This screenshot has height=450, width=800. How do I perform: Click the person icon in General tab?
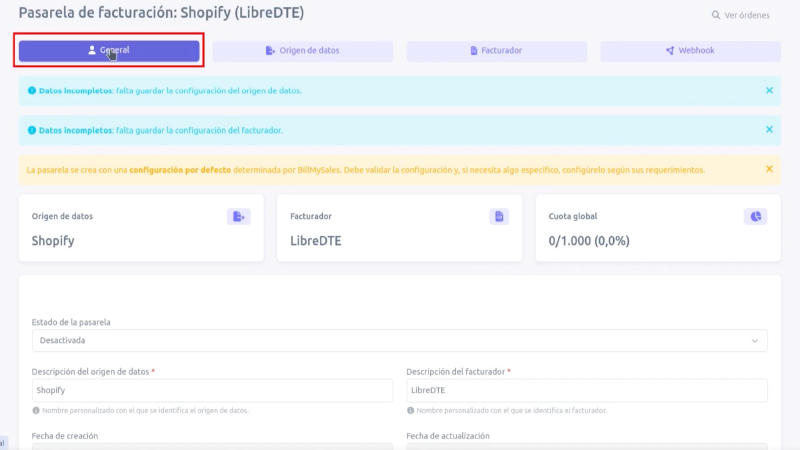(92, 50)
